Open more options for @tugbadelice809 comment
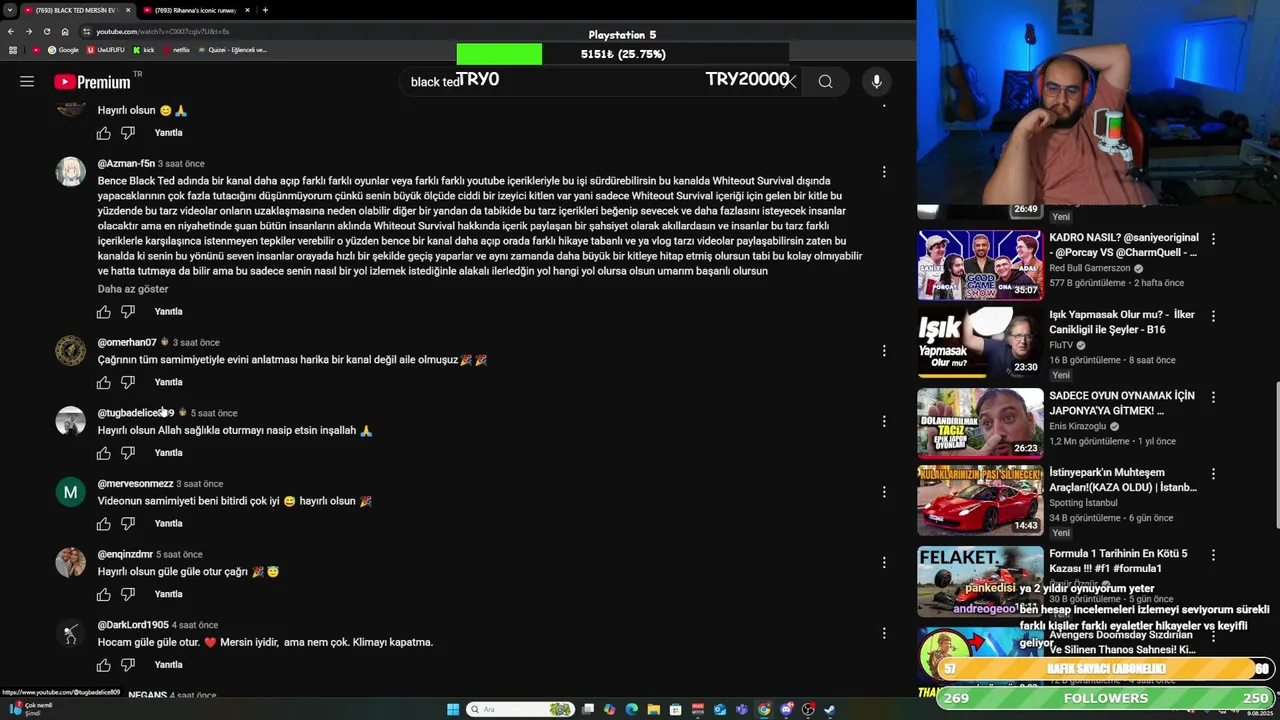Viewport: 1280px width, 720px height. 884,421
